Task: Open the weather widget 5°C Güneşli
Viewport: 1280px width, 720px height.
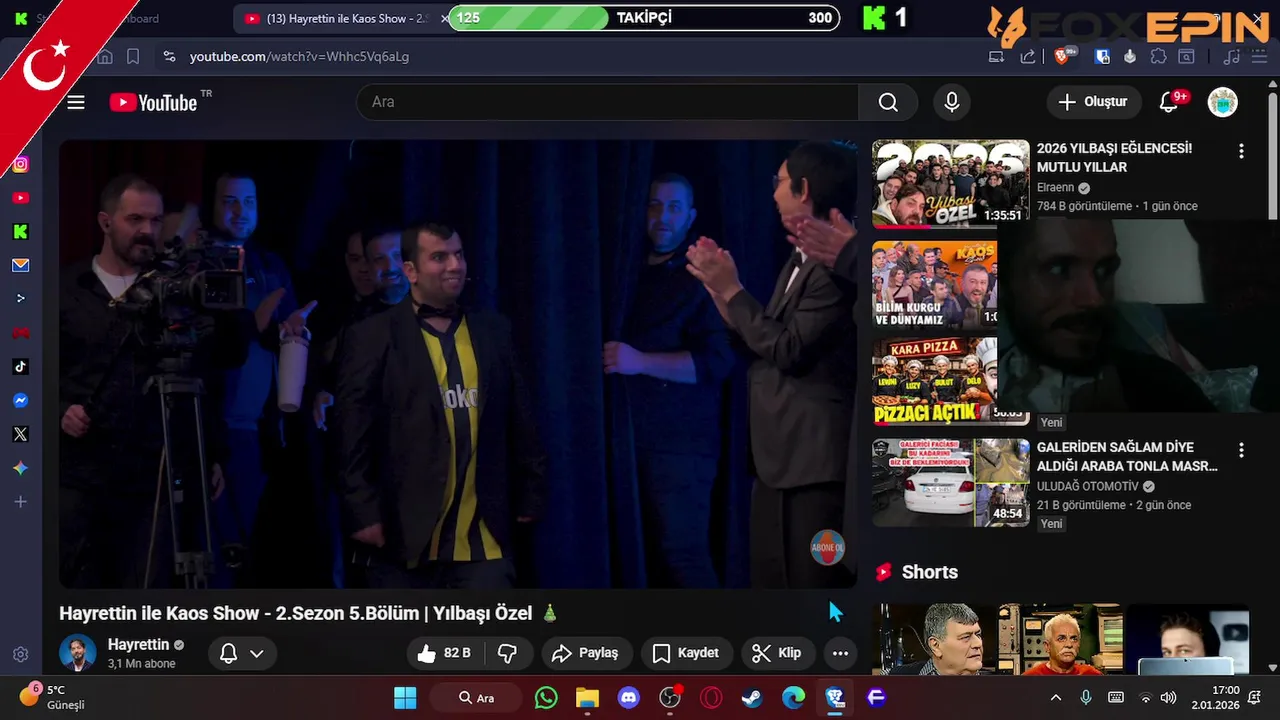Action: coord(50,697)
